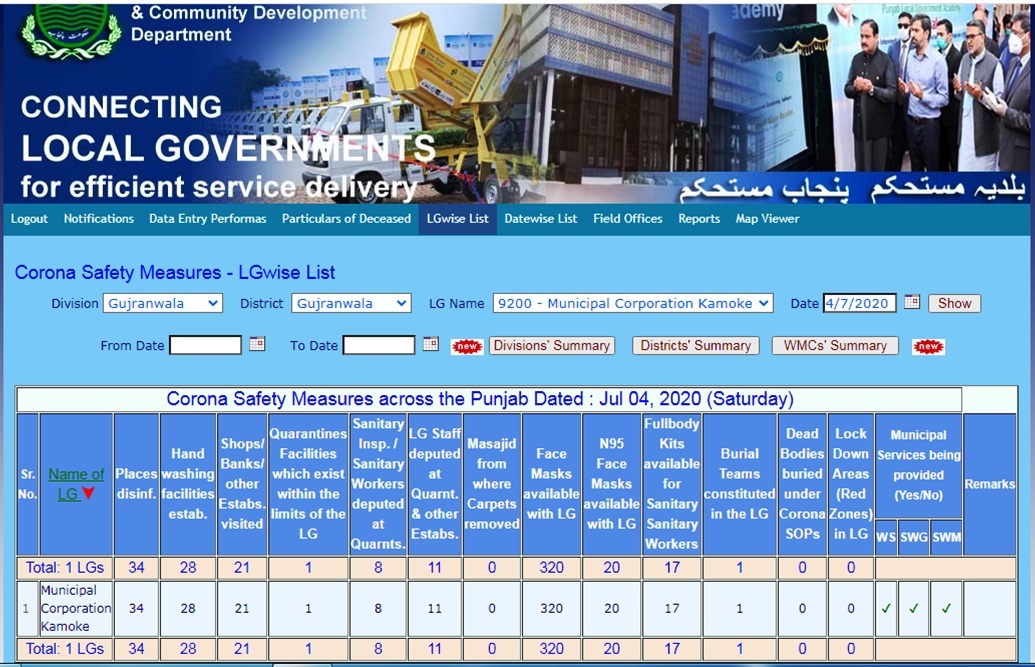Click the WS green check mark for Kamoke
The height and width of the screenshot is (667, 1035).
click(x=886, y=608)
